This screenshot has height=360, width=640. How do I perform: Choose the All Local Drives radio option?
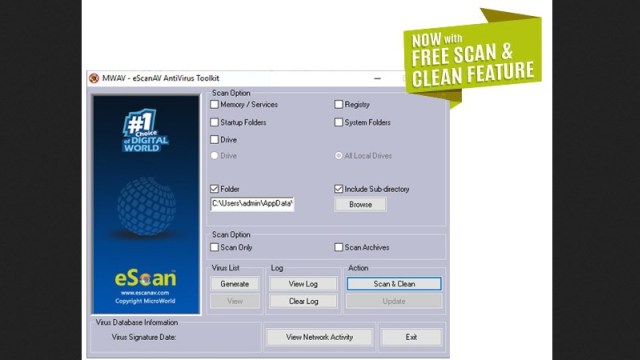[x=338, y=156]
